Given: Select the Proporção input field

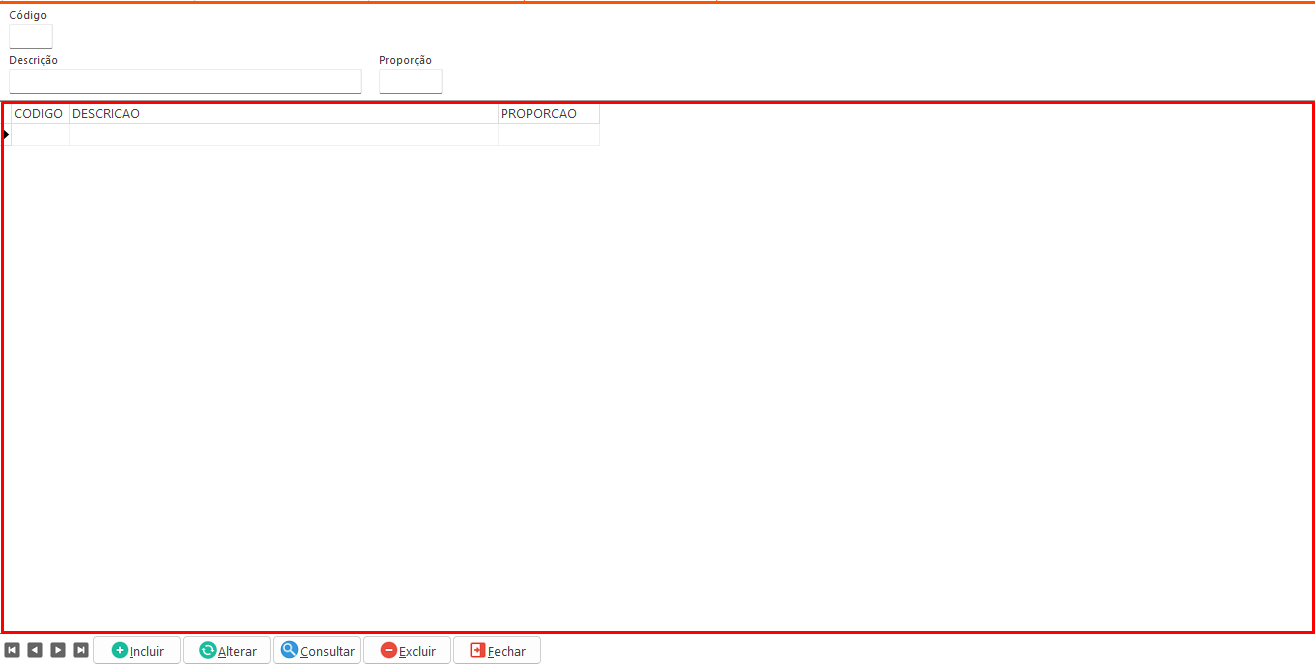Looking at the screenshot, I should click(x=410, y=82).
